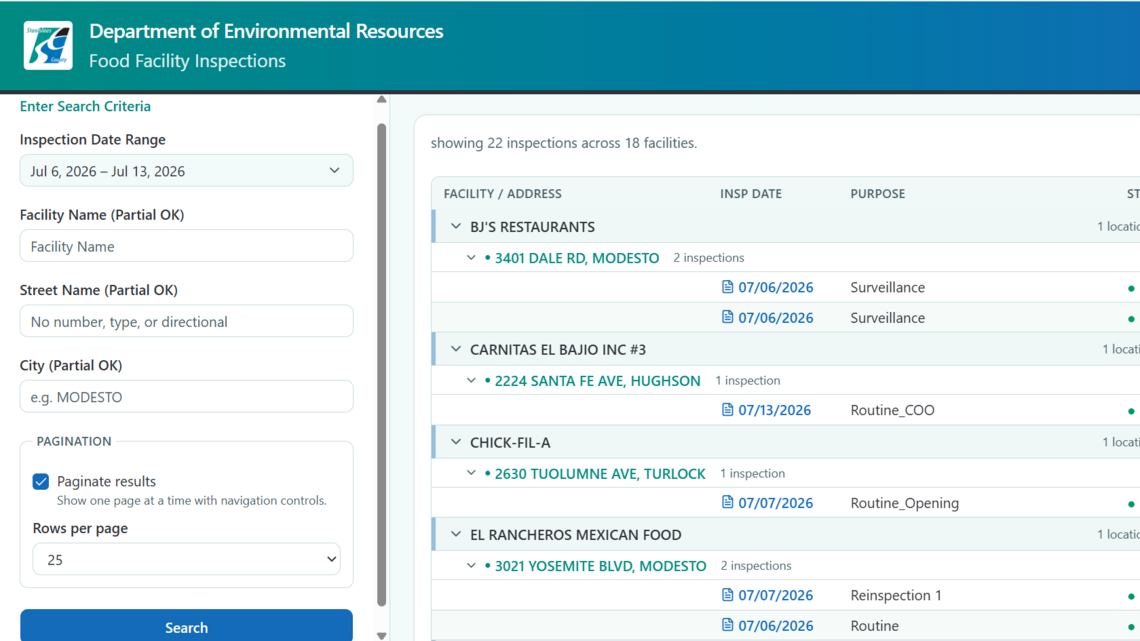
Task: Click the showing 22 inspections summary text
Action: point(563,143)
